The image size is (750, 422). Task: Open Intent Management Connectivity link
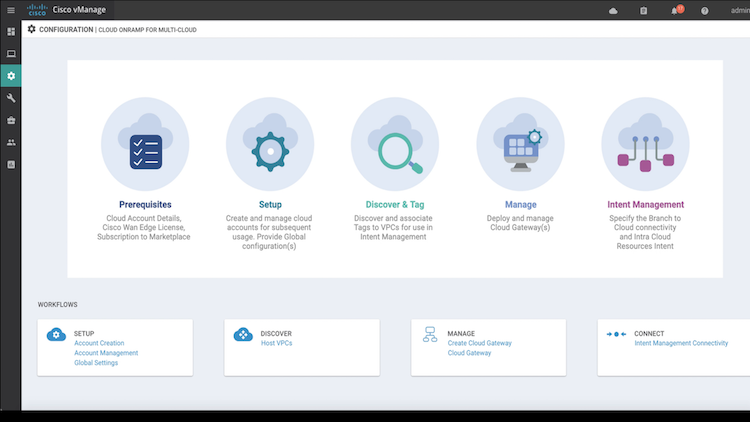[681, 343]
